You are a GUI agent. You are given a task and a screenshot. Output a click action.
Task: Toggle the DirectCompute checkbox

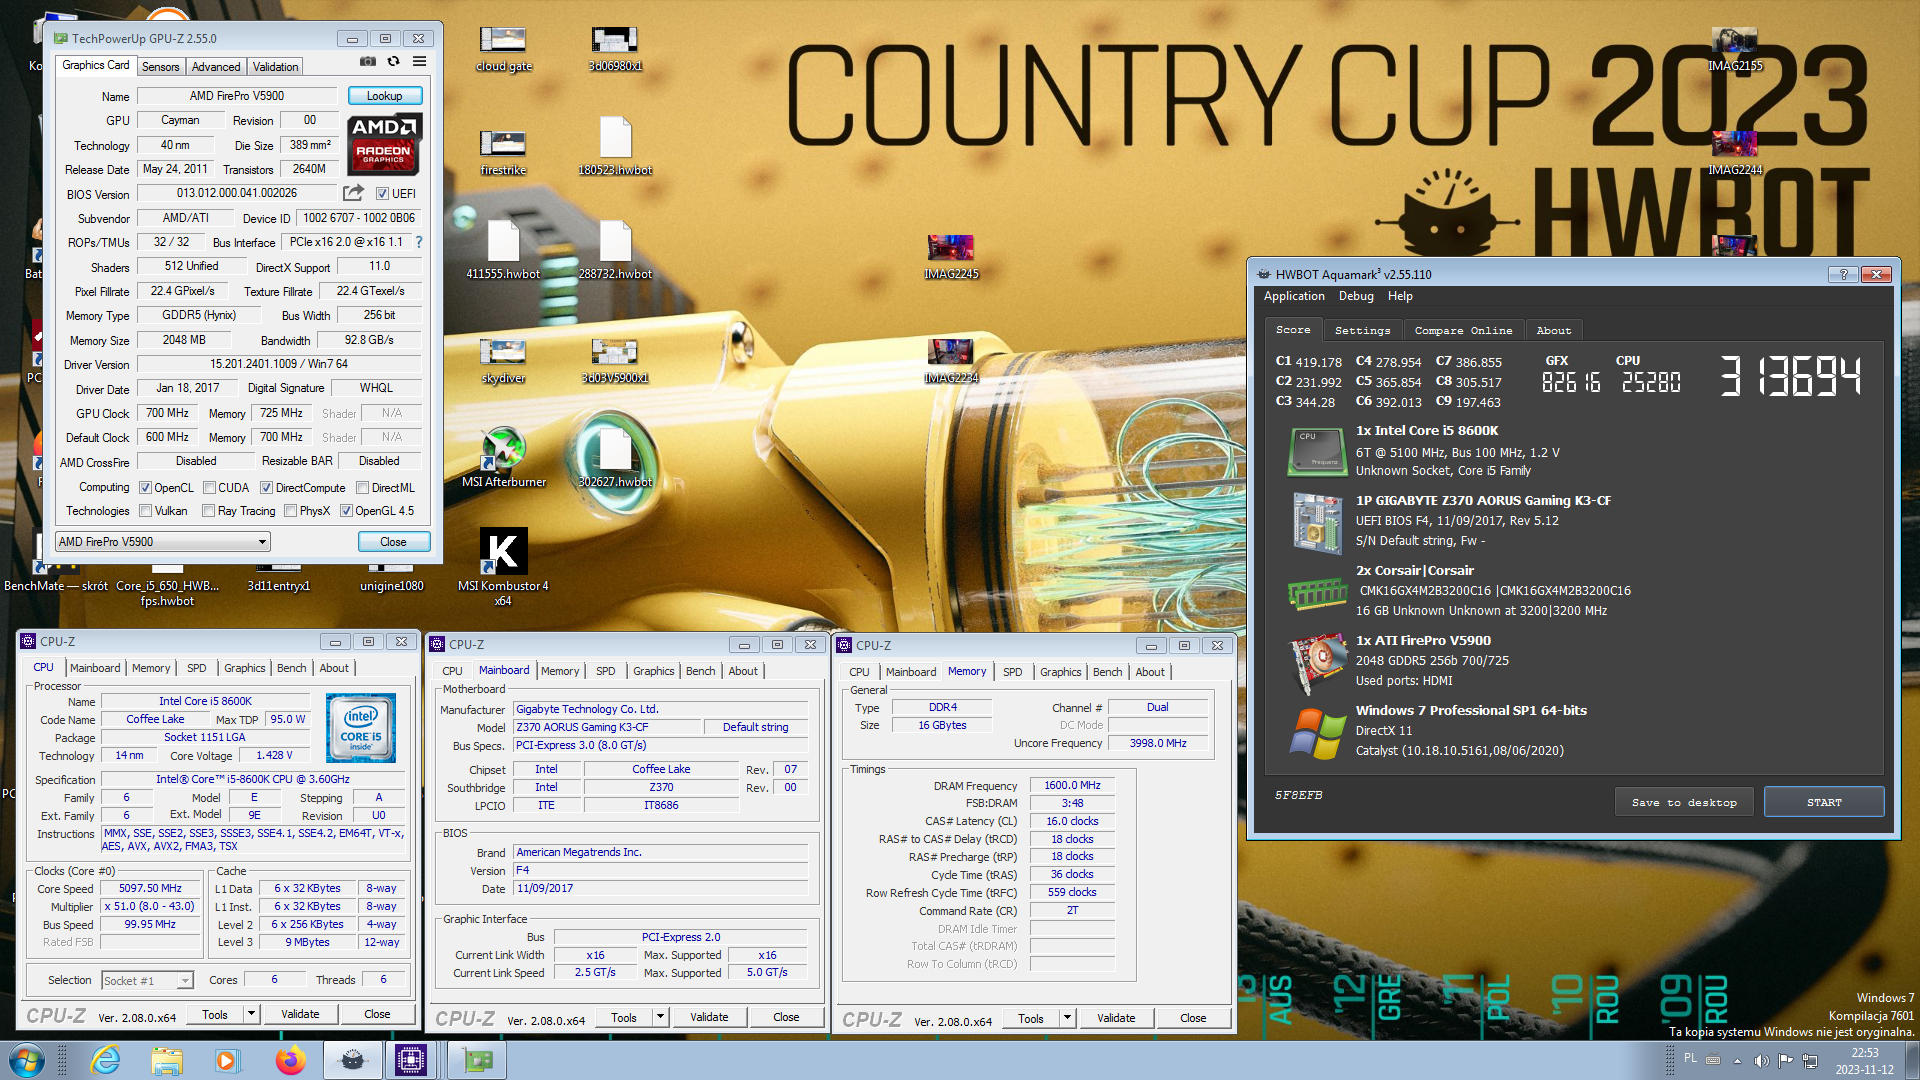(267, 488)
